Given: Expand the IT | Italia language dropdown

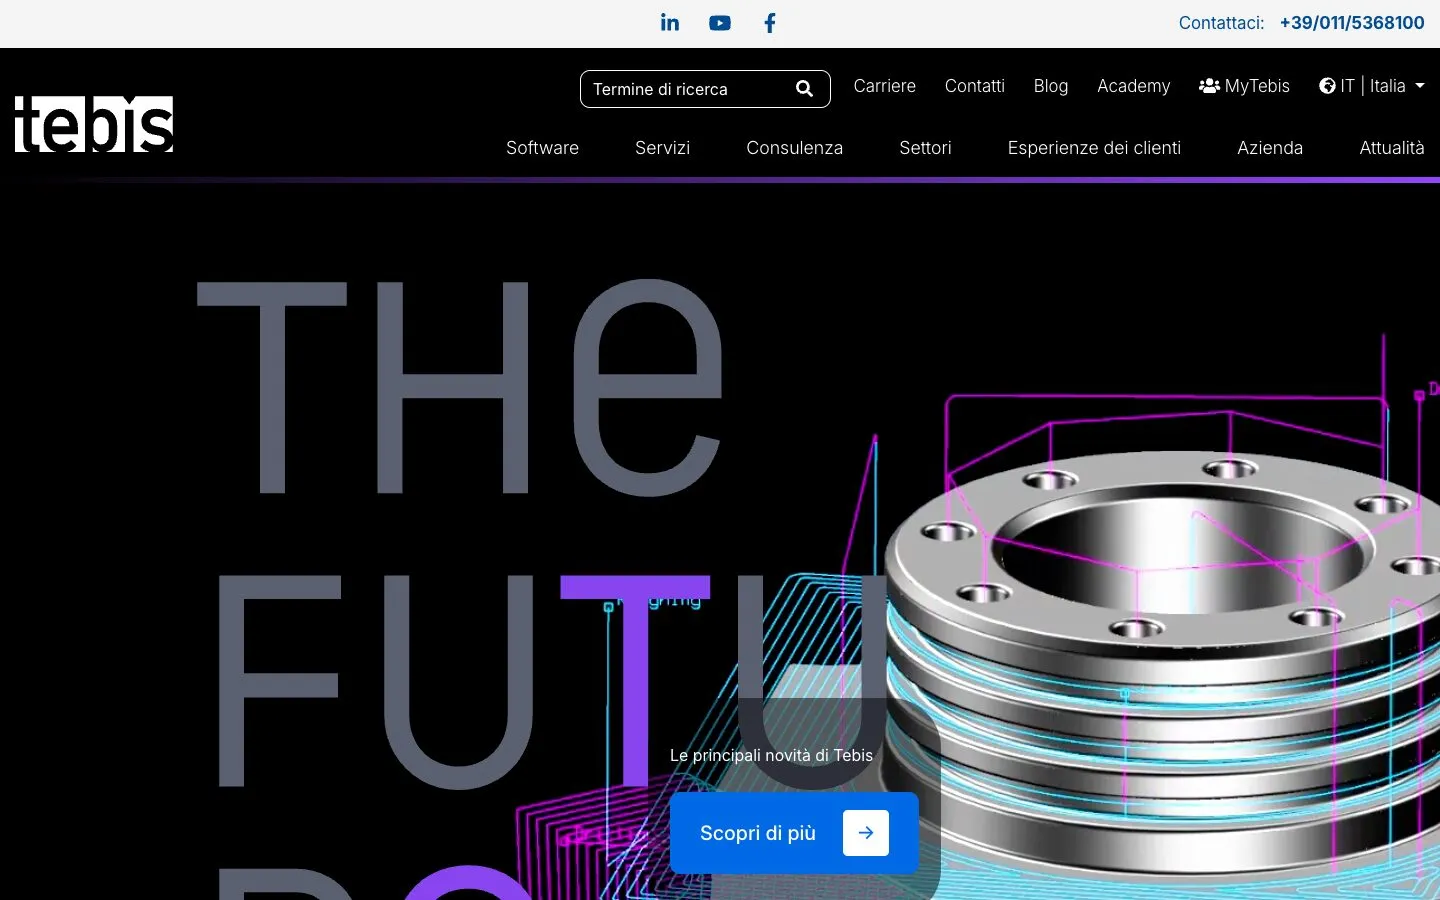Looking at the screenshot, I should coord(1372,86).
